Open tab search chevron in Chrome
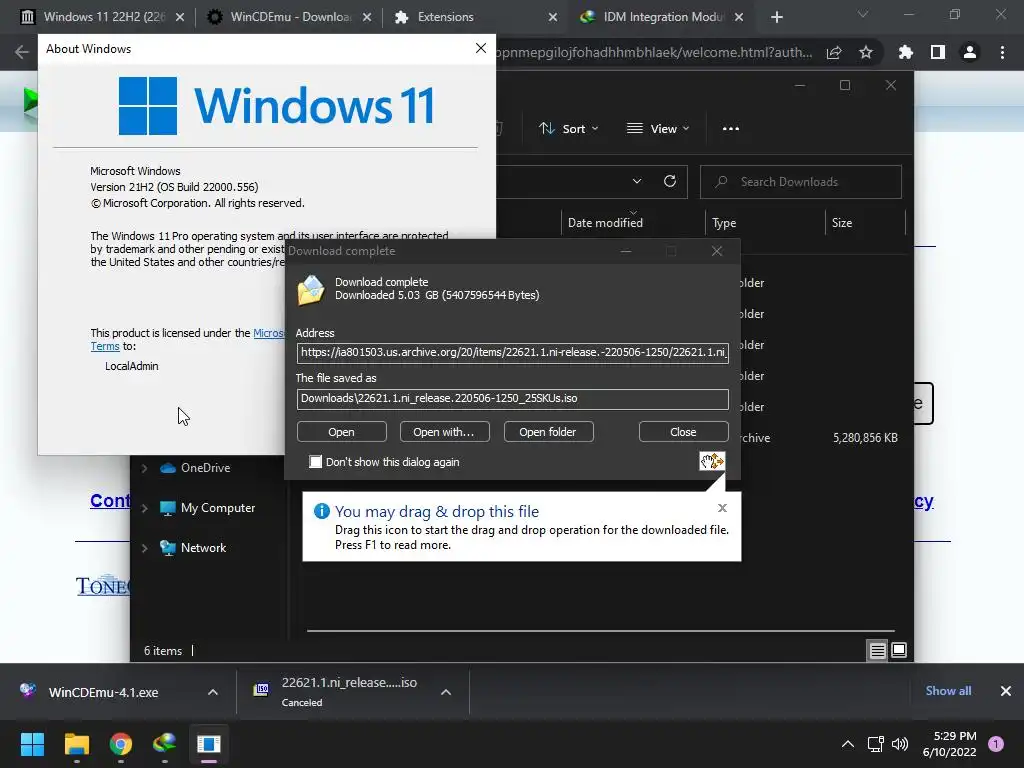Image resolution: width=1024 pixels, height=768 pixels. [863, 14]
